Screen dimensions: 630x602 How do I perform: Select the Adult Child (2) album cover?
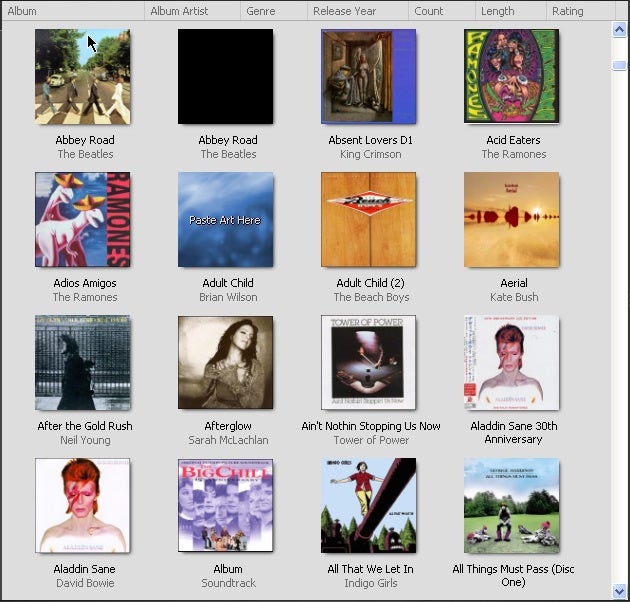[x=368, y=219]
